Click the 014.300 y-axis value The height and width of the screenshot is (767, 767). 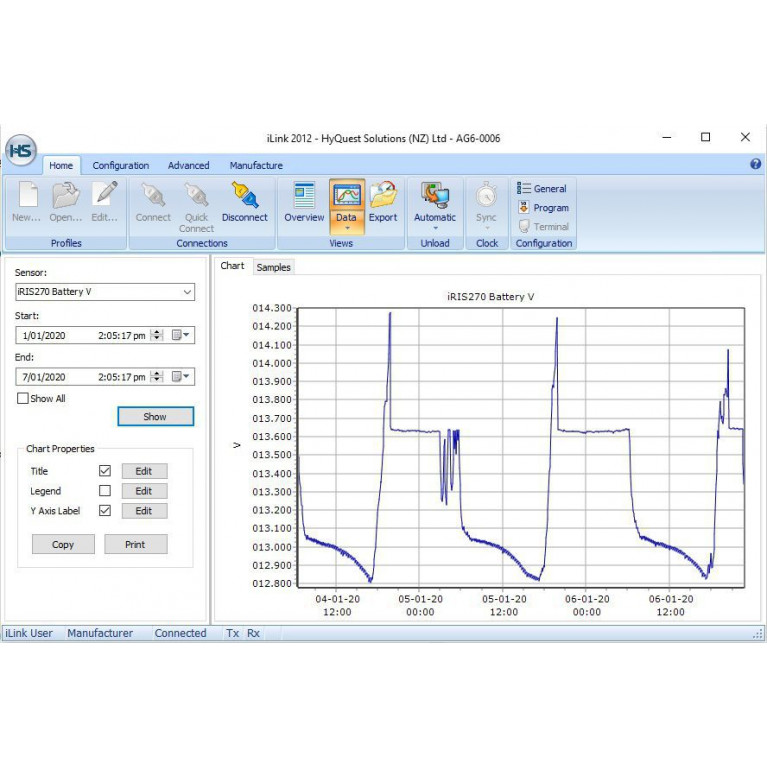coord(272,308)
